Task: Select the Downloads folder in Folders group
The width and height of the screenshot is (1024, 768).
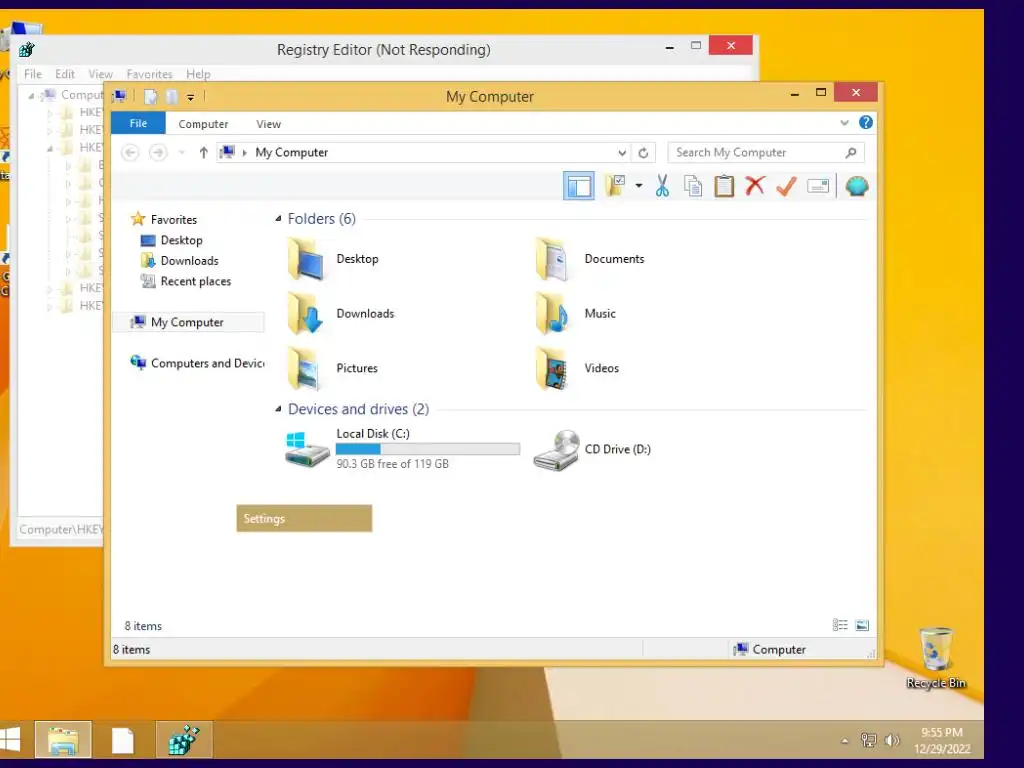Action: tap(341, 314)
